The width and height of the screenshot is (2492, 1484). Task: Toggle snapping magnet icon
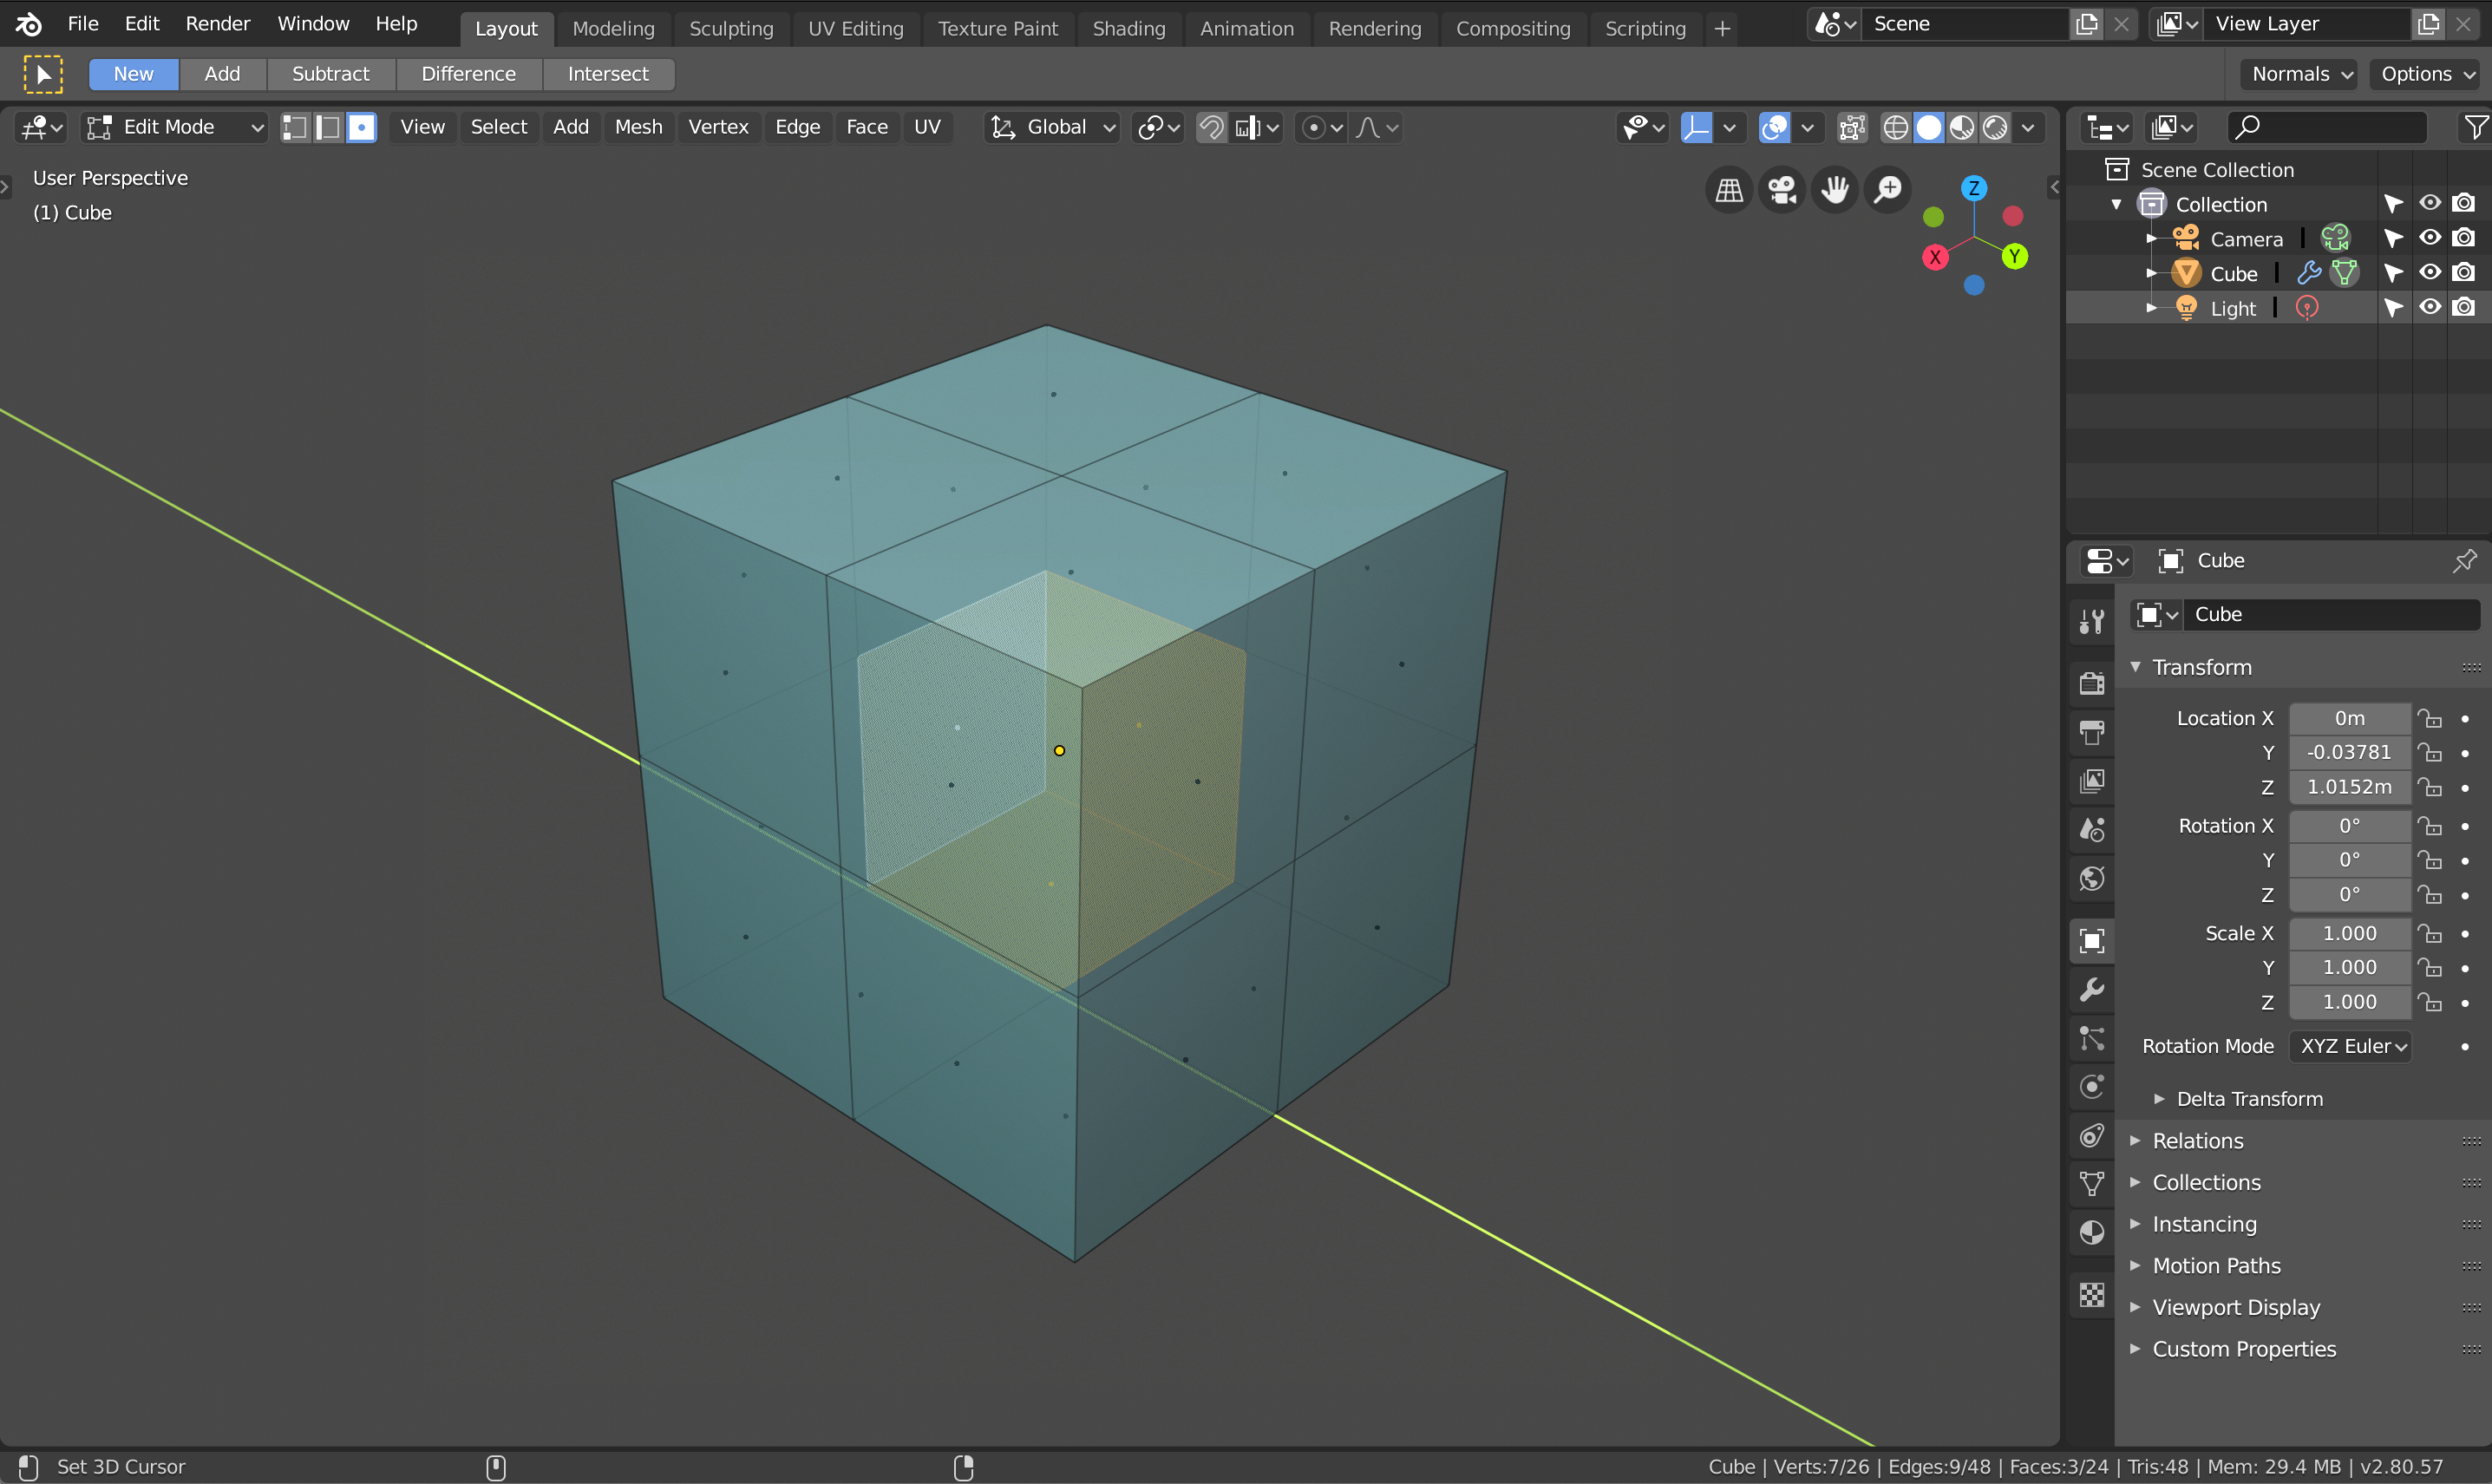1211,127
